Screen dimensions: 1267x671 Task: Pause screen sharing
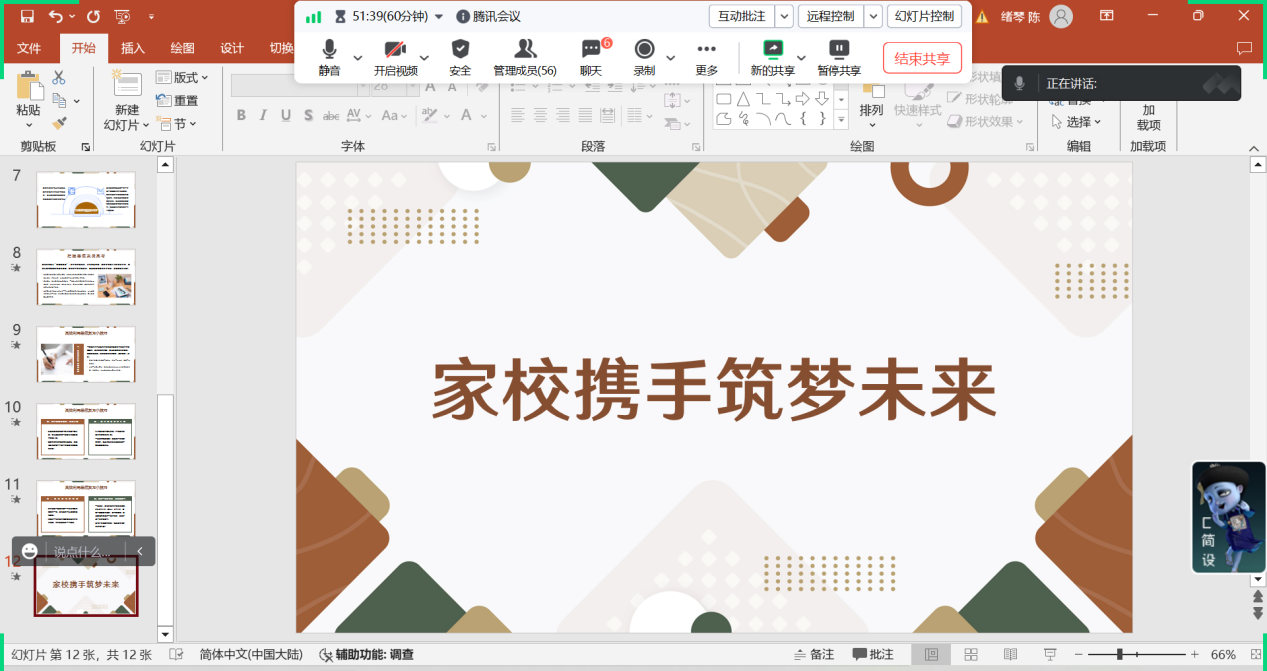[x=839, y=57]
